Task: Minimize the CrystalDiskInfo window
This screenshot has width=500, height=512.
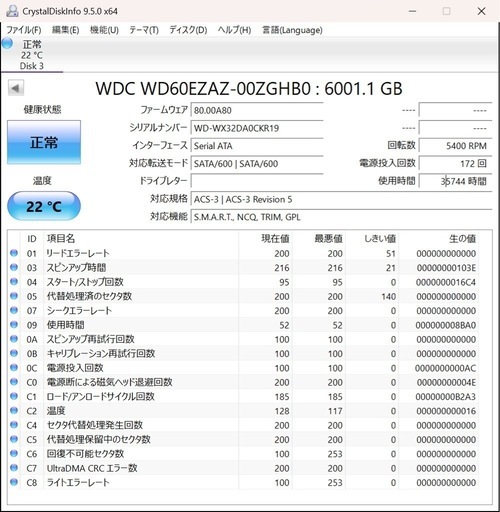Action: [x=413, y=11]
